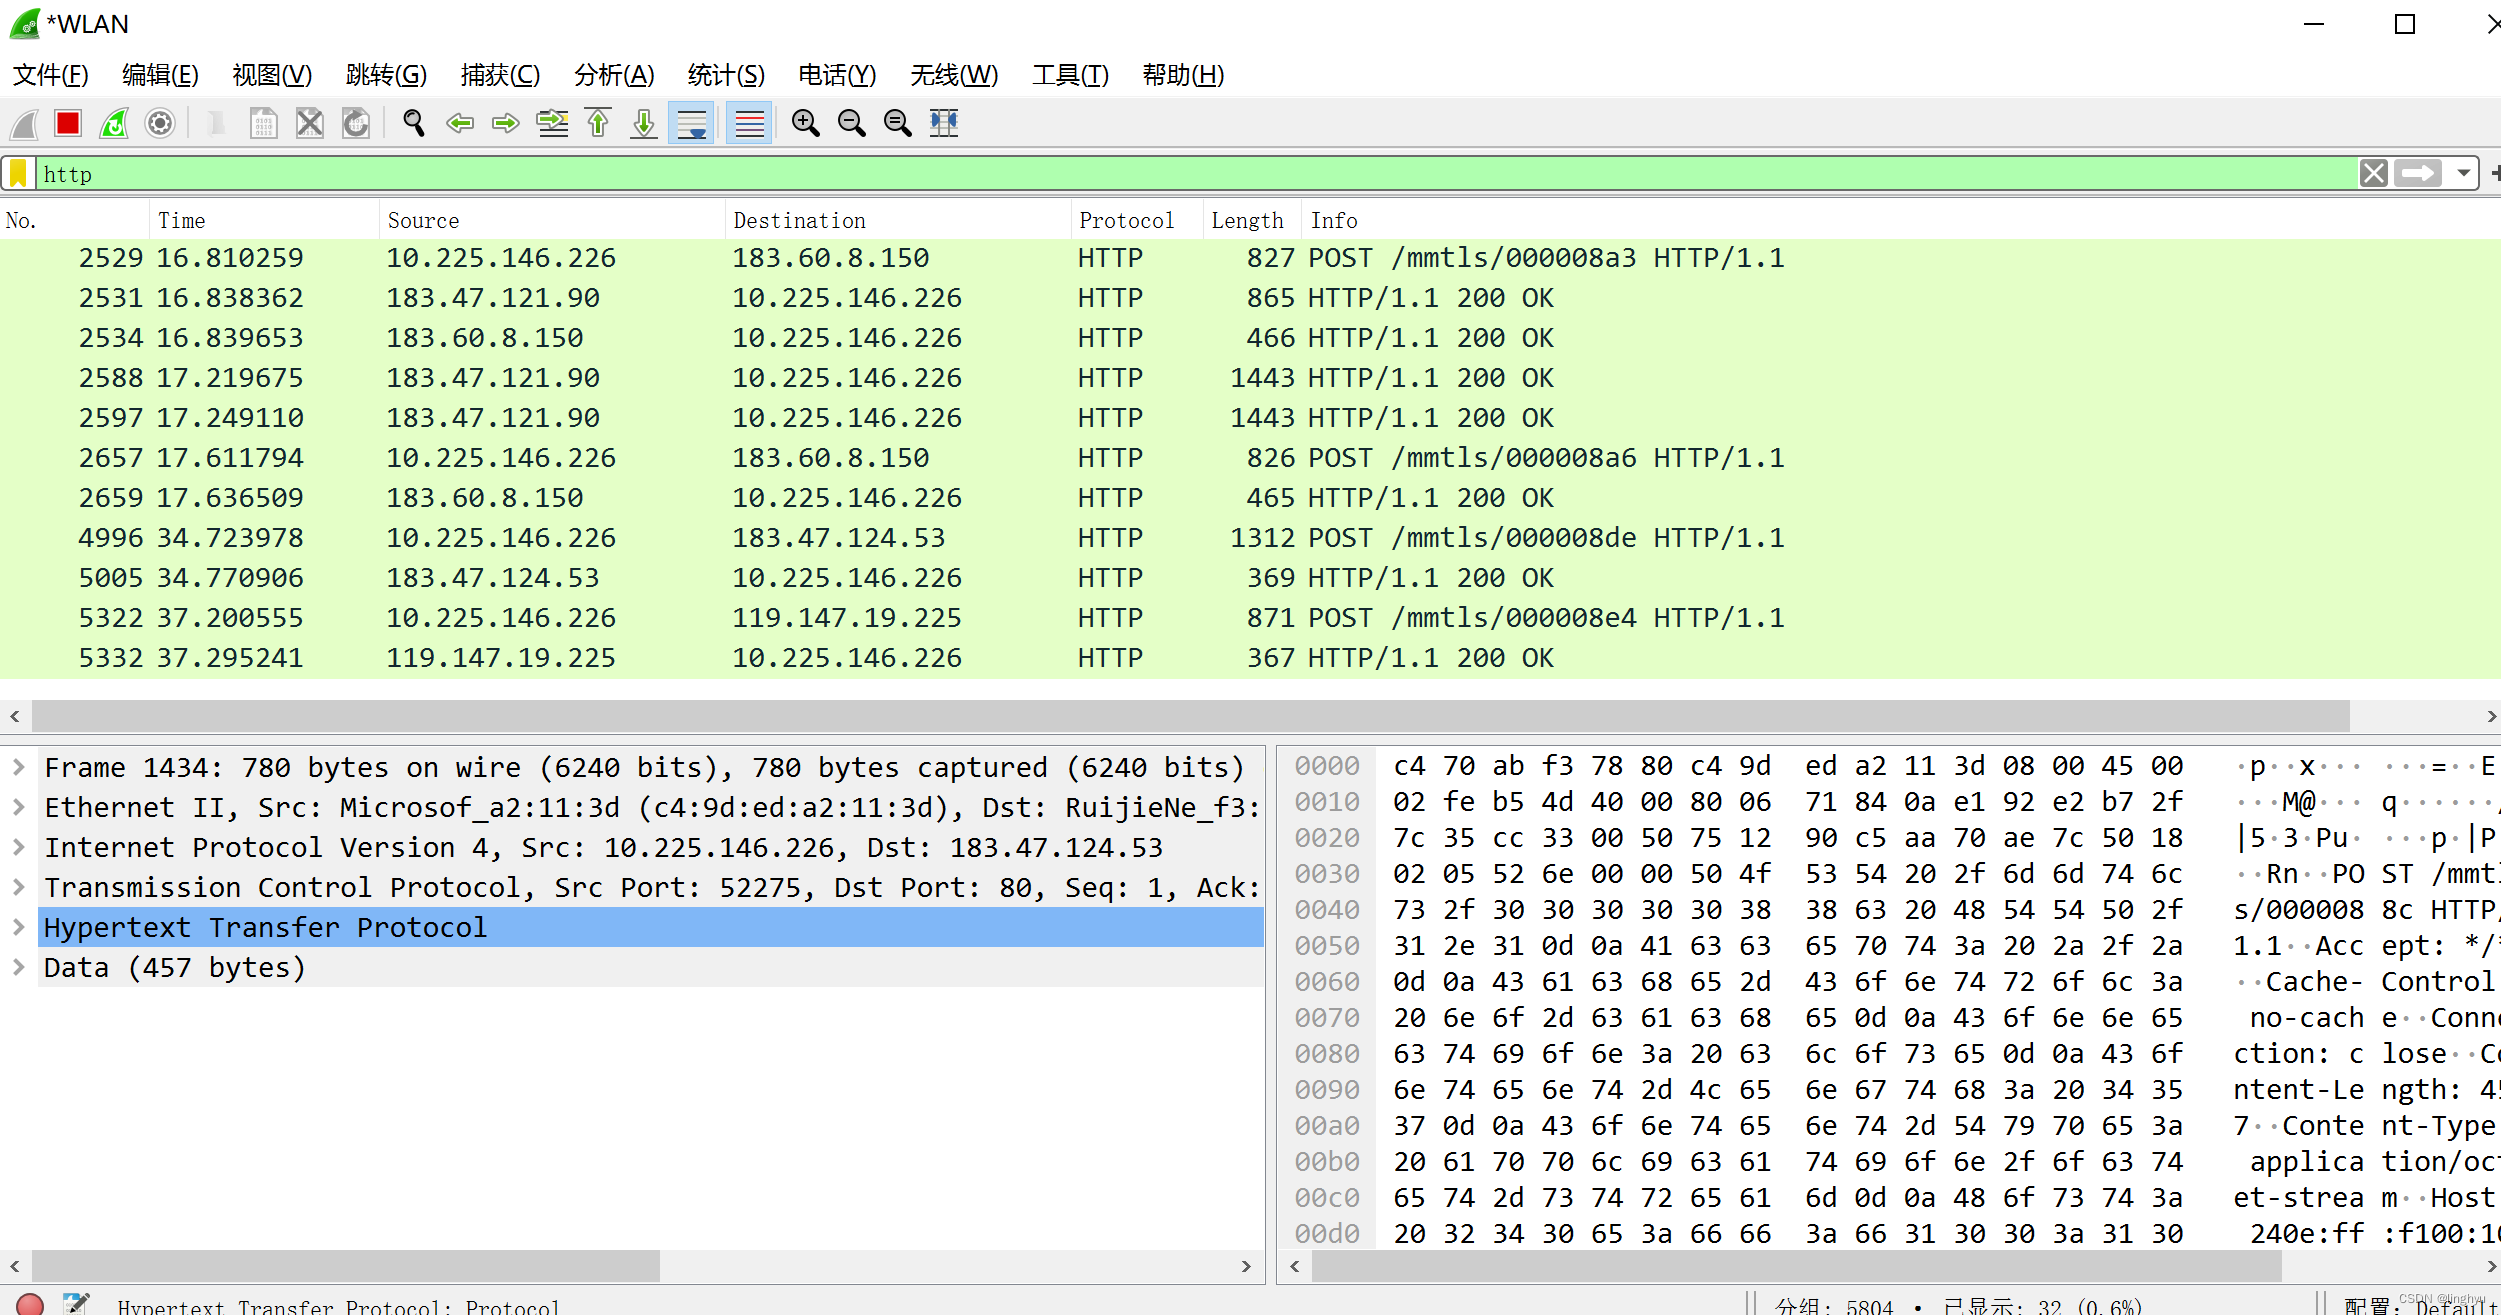The height and width of the screenshot is (1315, 2501).
Task: Zoom in on the packet list text
Action: 805,123
